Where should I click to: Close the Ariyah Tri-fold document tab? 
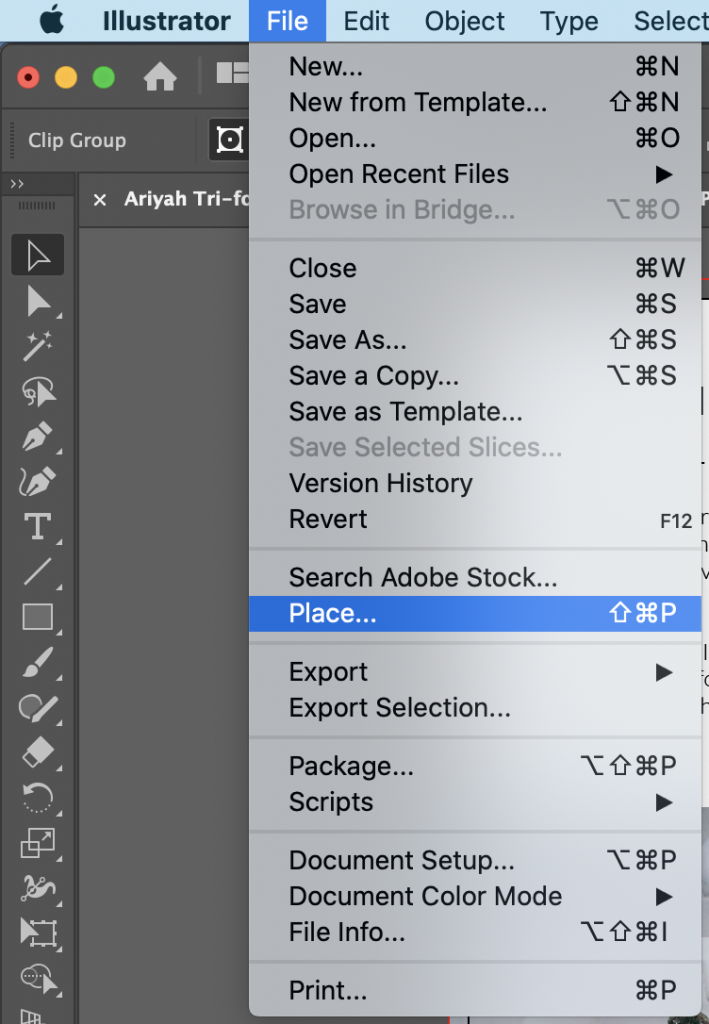pos(100,200)
